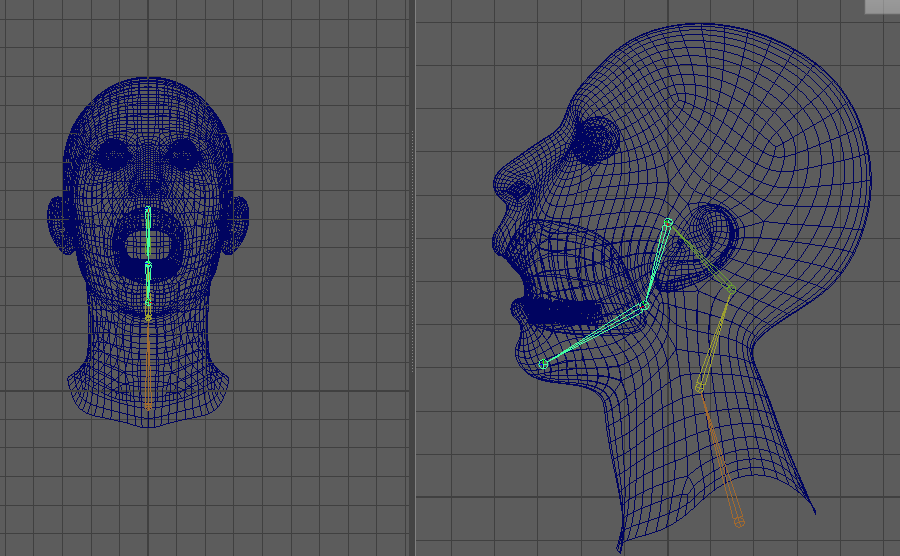Select the joint where yellow and orange bones meet

(x=700, y=388)
